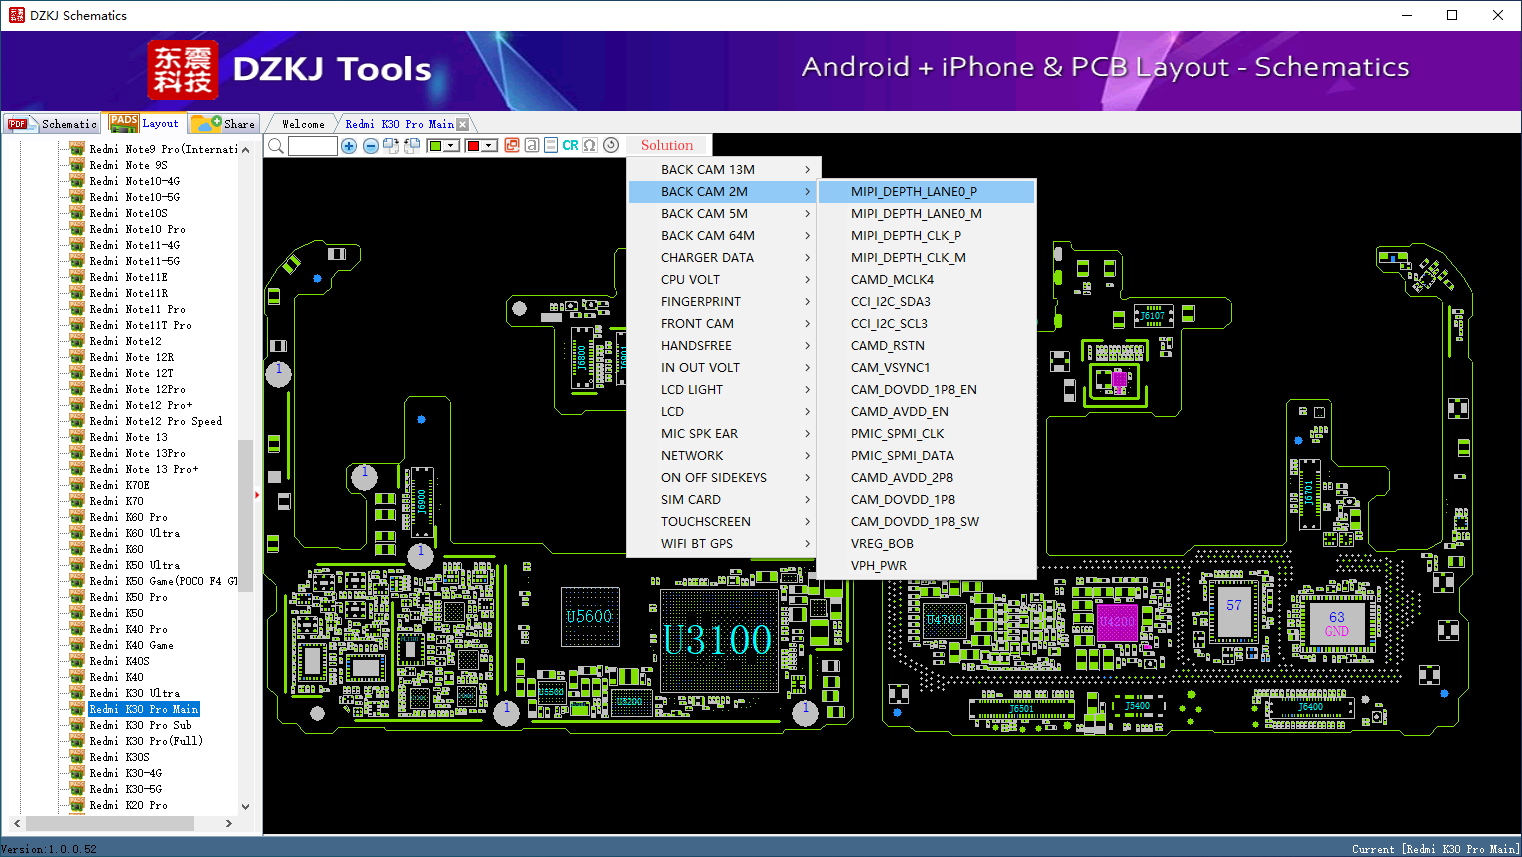Click the orange overlapping squares icon

click(512, 145)
